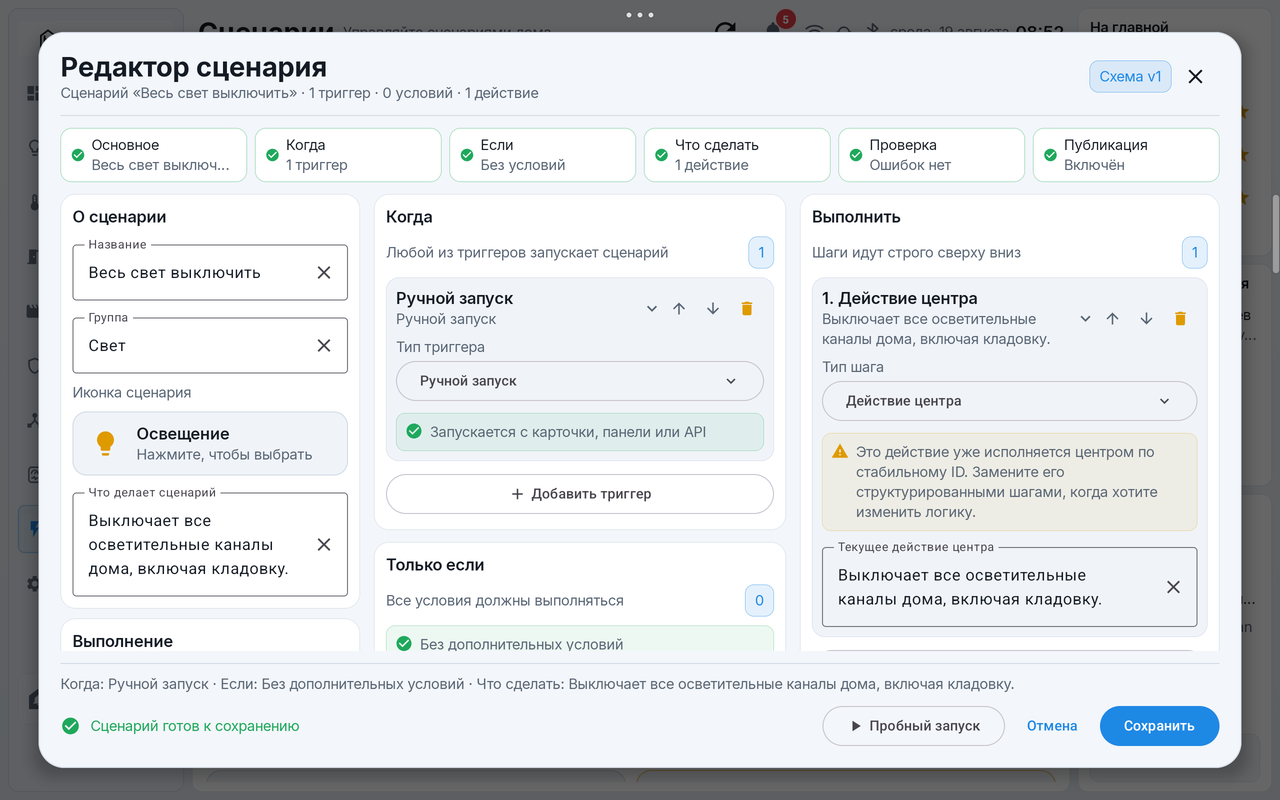
Task: Open the Тип шага dropdown
Action: [1009, 401]
